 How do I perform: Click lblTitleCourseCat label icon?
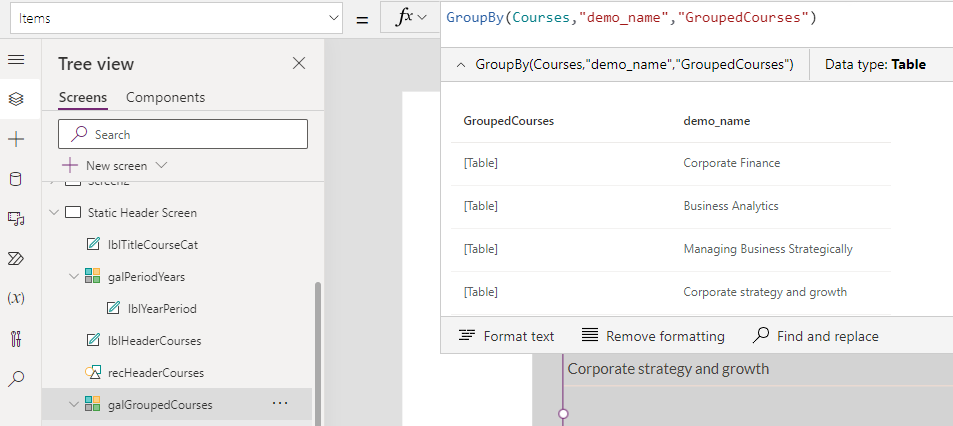[93, 244]
